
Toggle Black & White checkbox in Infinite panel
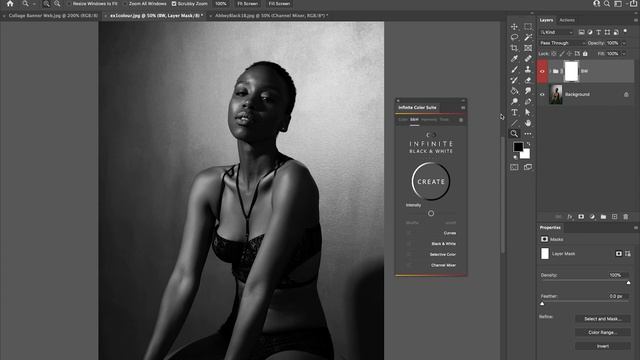point(409,244)
